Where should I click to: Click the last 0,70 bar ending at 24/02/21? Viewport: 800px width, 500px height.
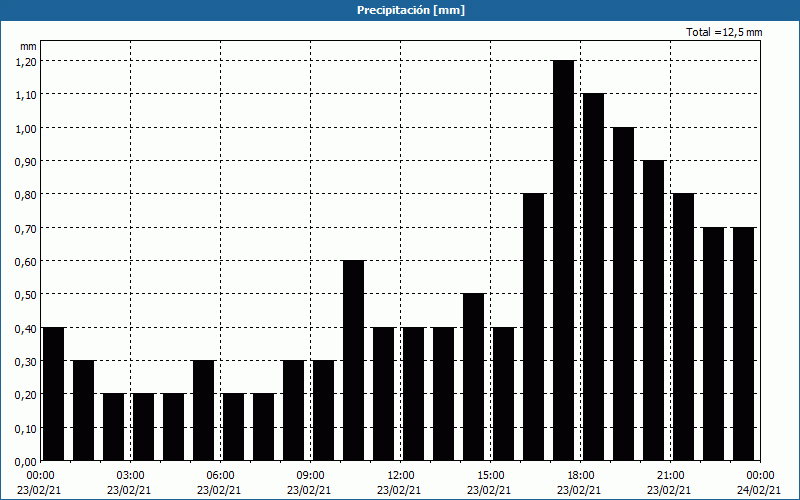tap(743, 344)
